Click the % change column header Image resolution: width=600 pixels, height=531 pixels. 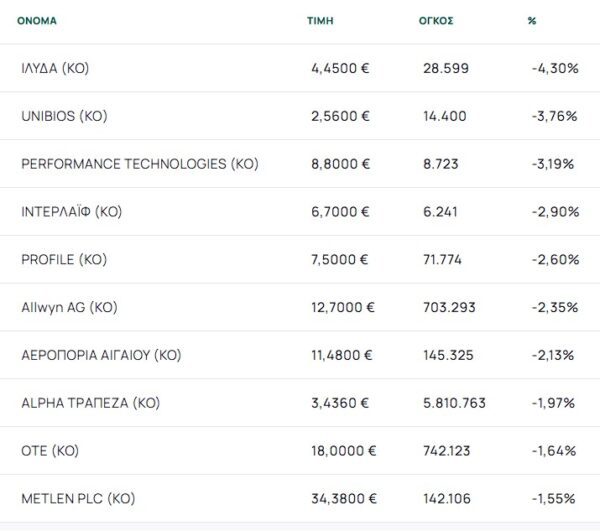pyautogui.click(x=532, y=20)
